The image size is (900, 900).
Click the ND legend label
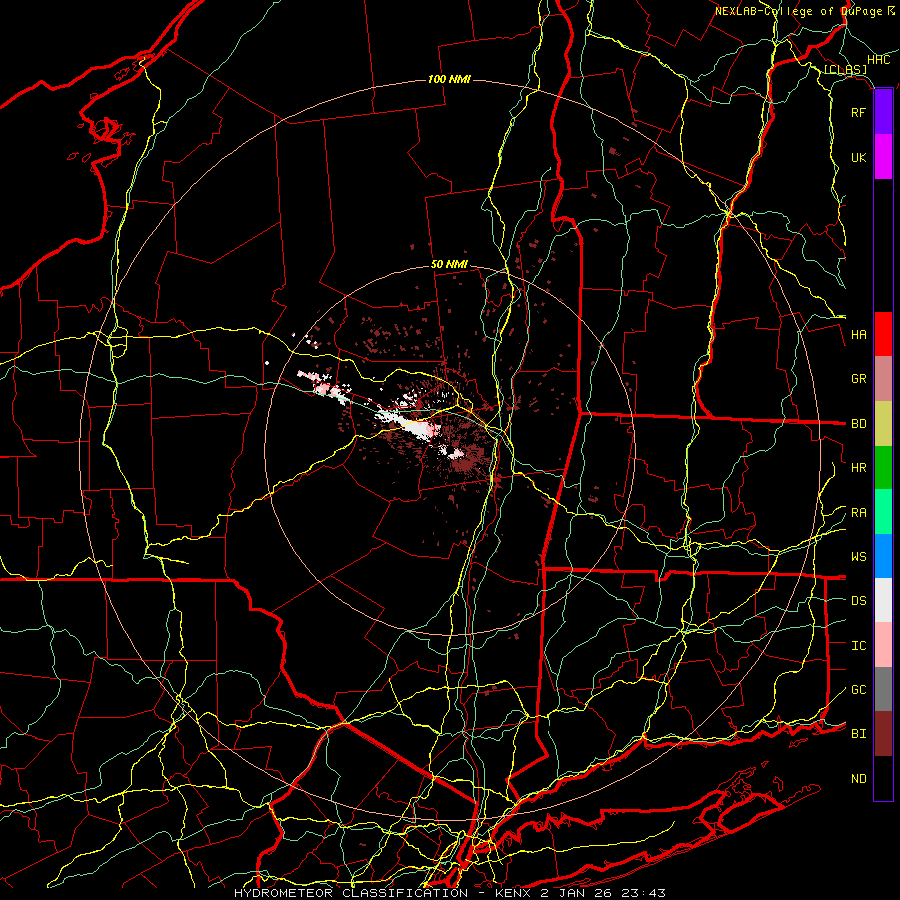(x=859, y=778)
